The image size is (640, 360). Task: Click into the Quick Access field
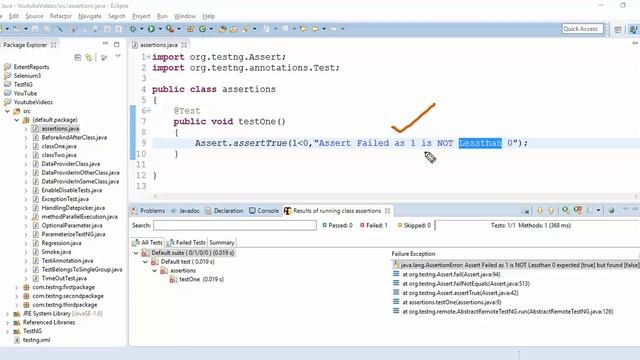point(582,29)
